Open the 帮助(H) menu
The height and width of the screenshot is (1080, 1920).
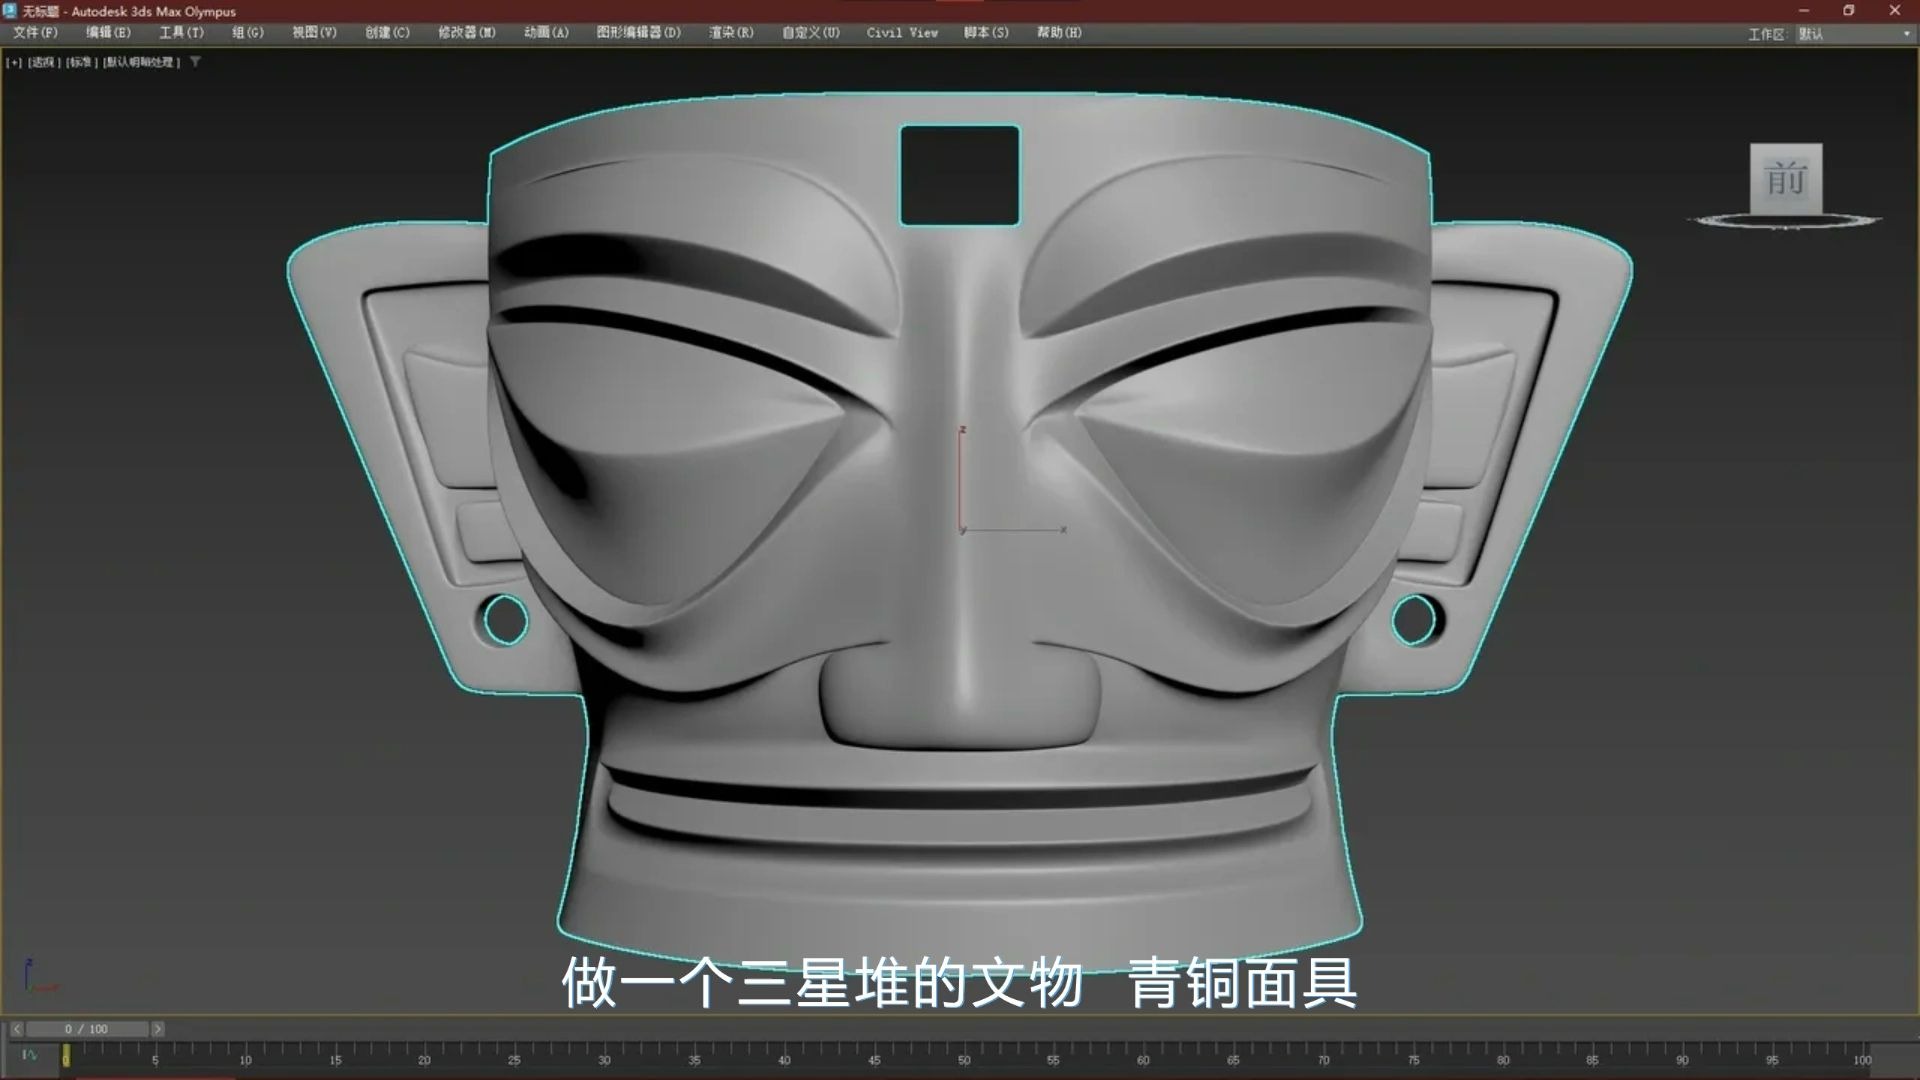pos(1059,33)
